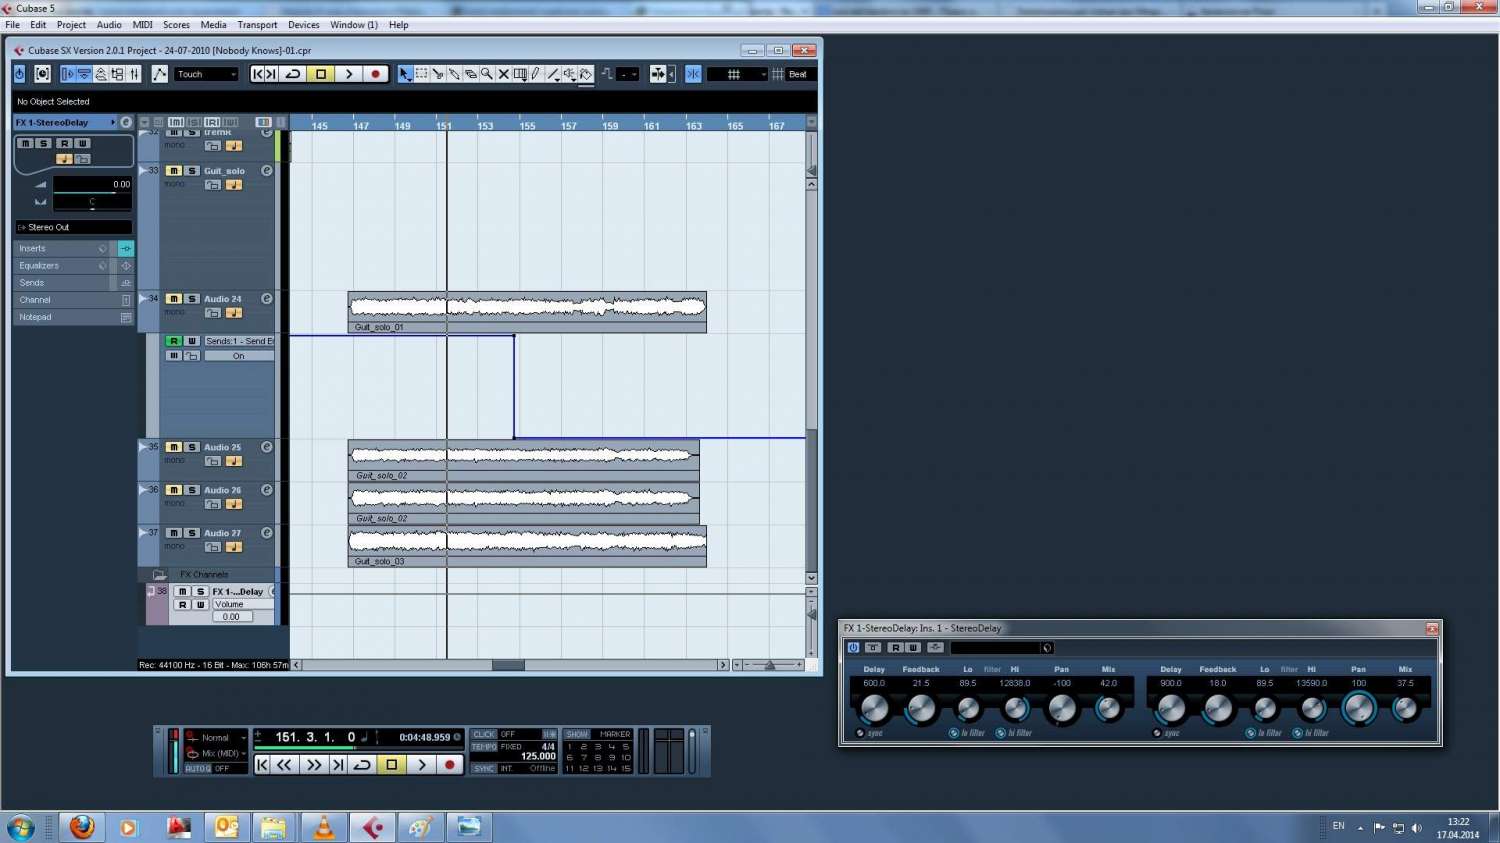Image resolution: width=1500 pixels, height=843 pixels.
Task: Choose the Range Selection tool
Action: pos(421,74)
